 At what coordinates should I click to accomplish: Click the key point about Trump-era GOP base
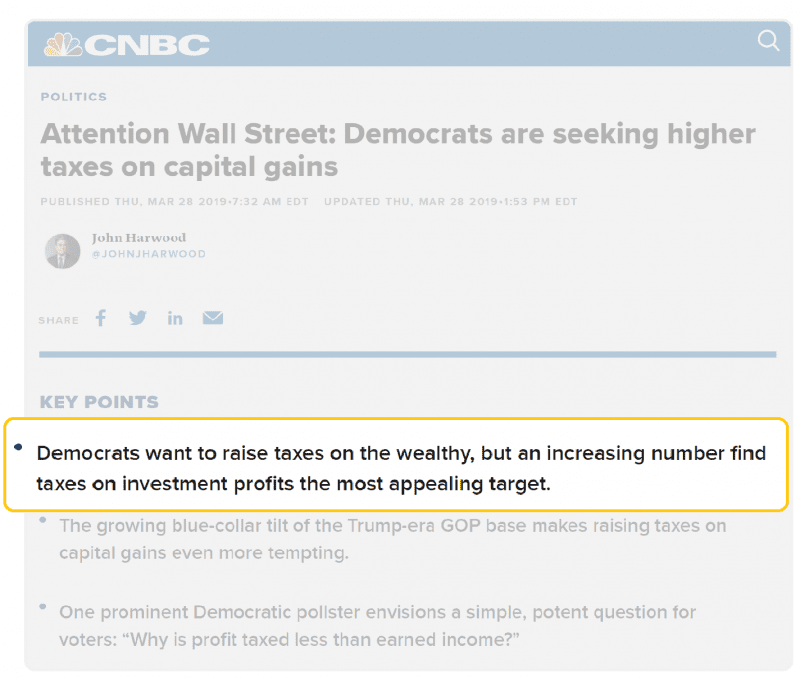coord(392,538)
